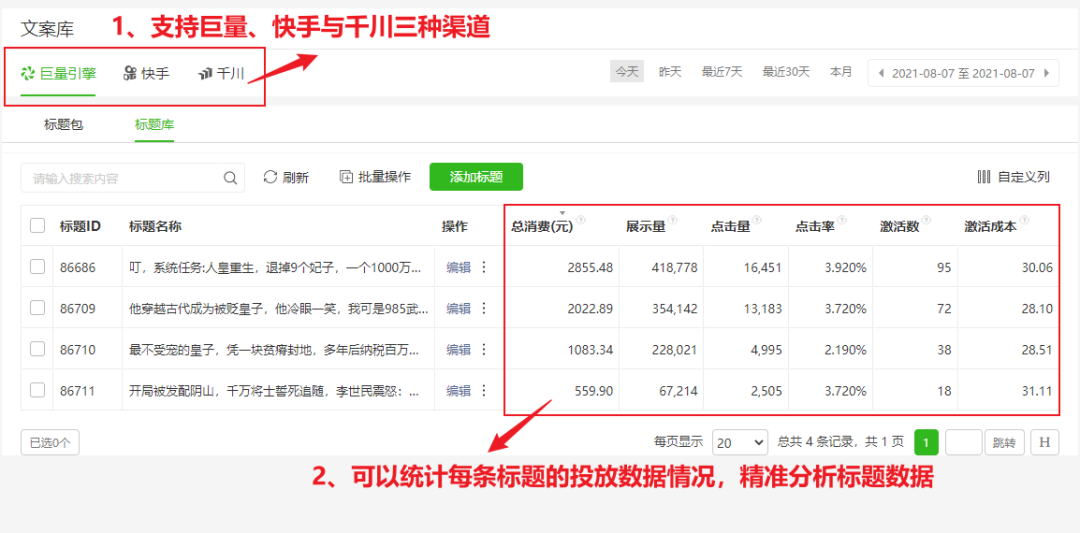Image resolution: width=1080 pixels, height=533 pixels.
Task: Open more options for row 86711
Action: pos(484,391)
